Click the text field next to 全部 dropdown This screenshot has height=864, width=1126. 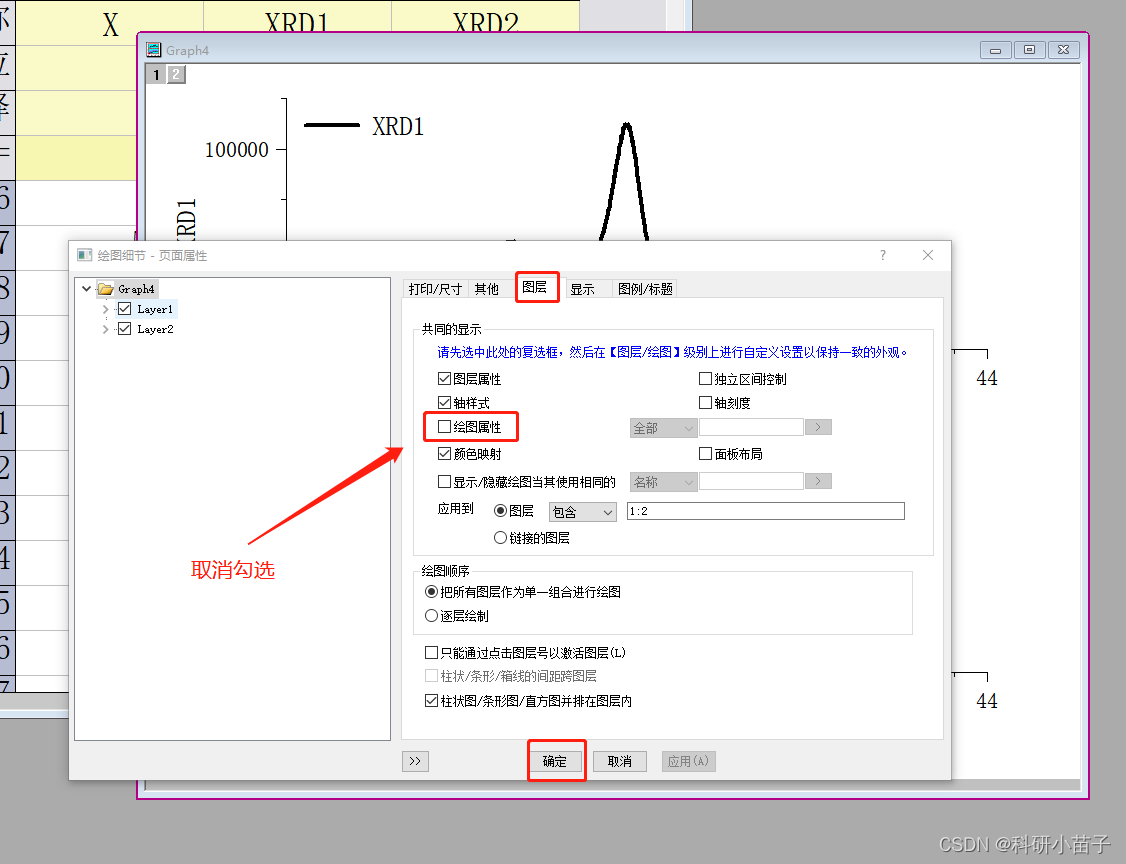[751, 427]
